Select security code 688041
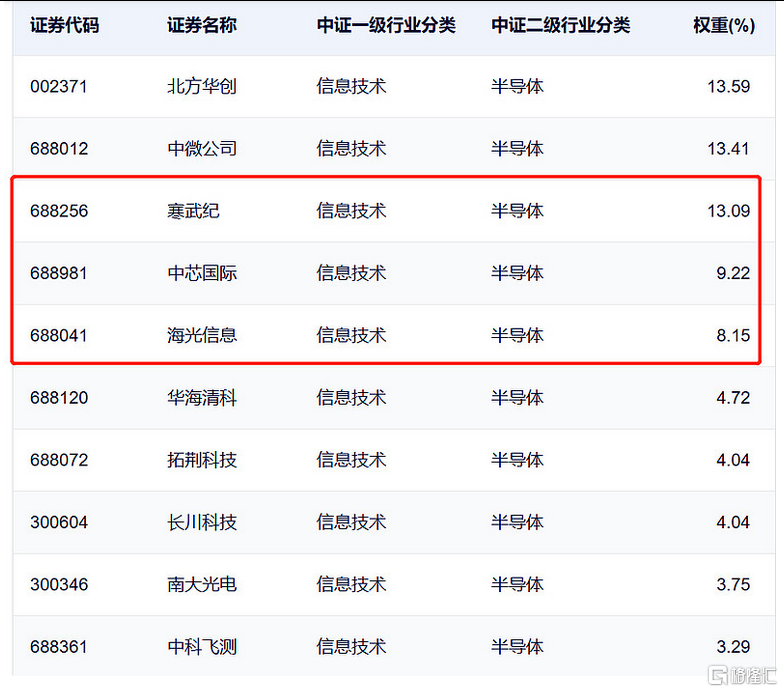Screen dimensions: 784x692 pos(58,336)
